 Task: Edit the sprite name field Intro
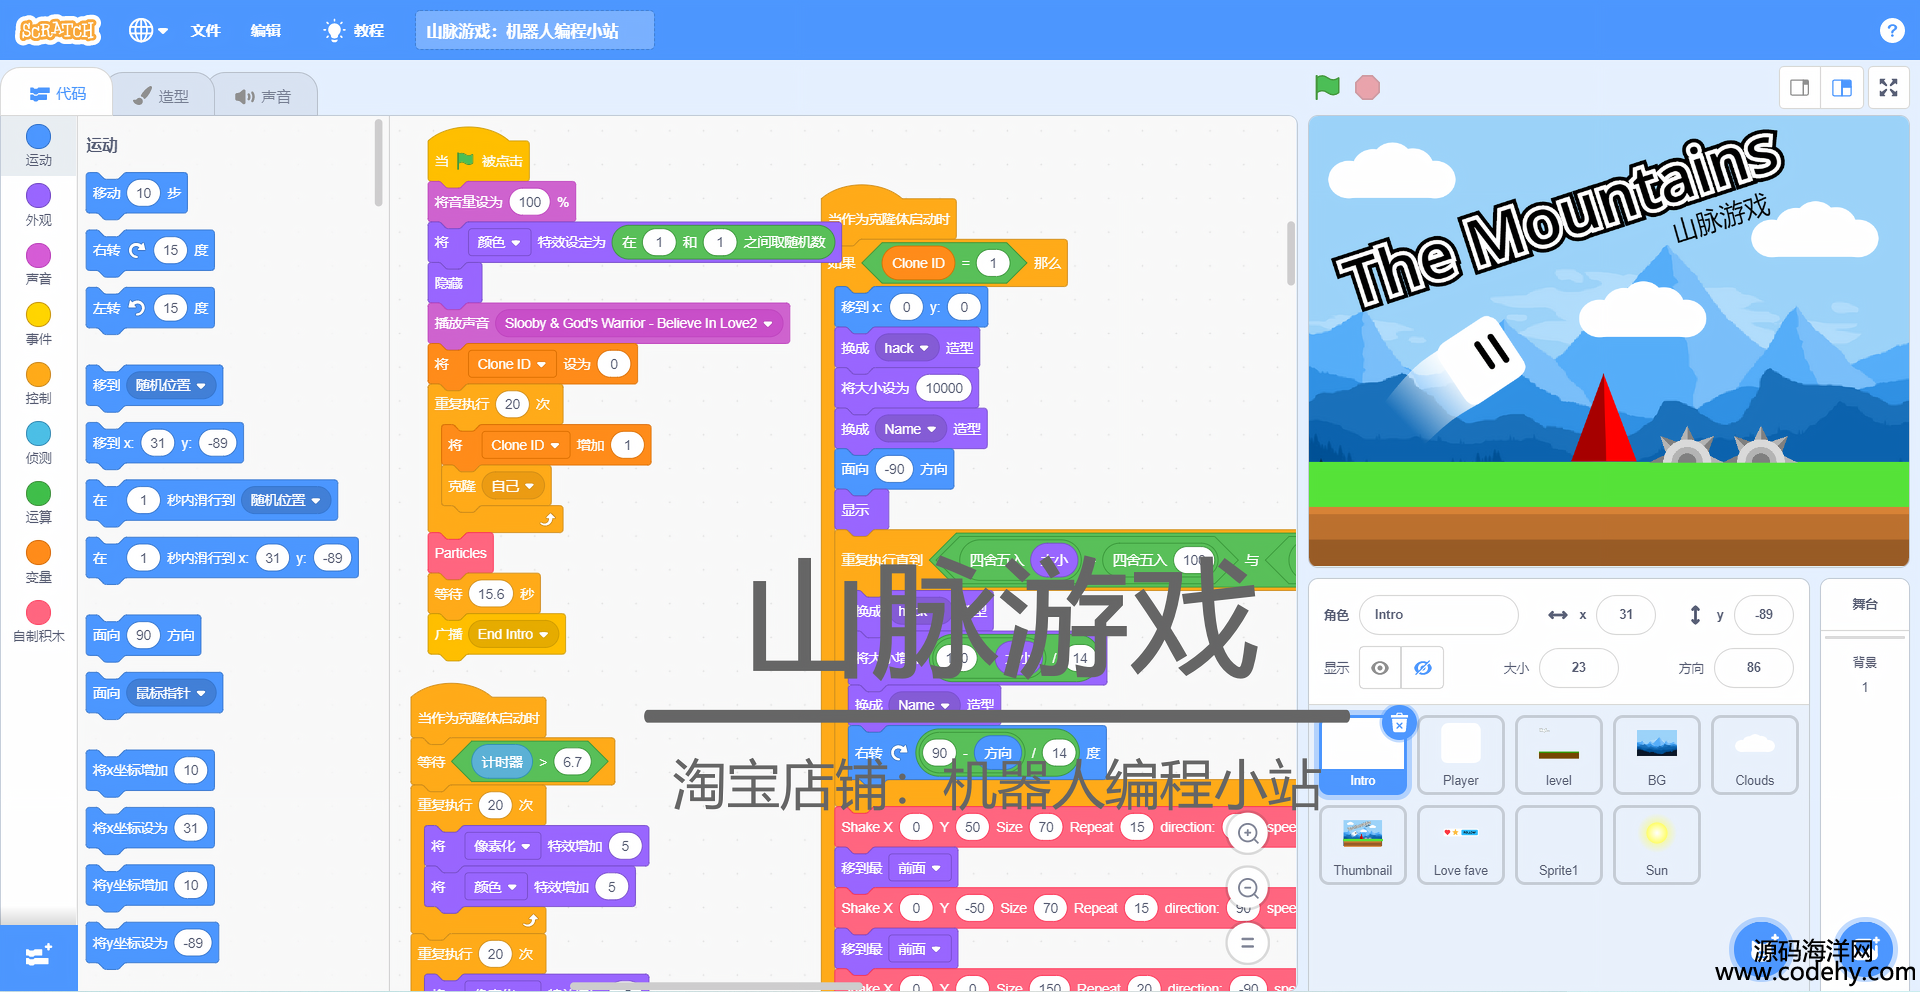pos(1438,615)
